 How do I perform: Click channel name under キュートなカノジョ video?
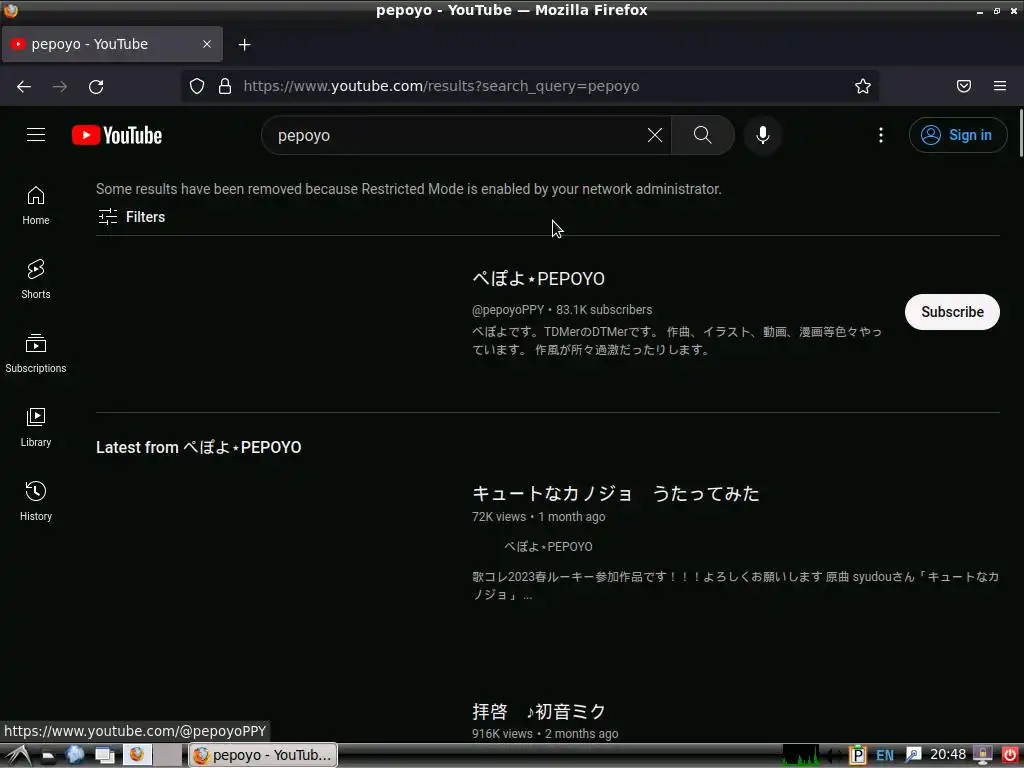pyautogui.click(x=548, y=547)
